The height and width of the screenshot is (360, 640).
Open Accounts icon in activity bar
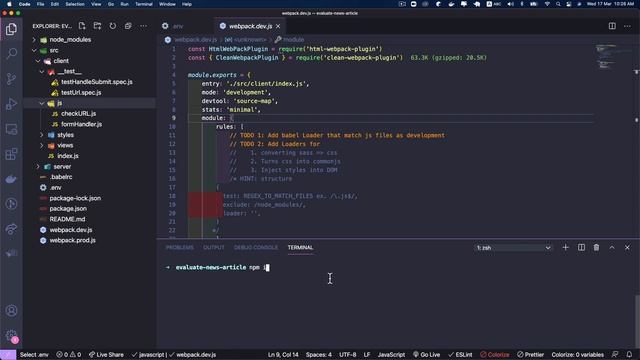pyautogui.click(x=11, y=311)
